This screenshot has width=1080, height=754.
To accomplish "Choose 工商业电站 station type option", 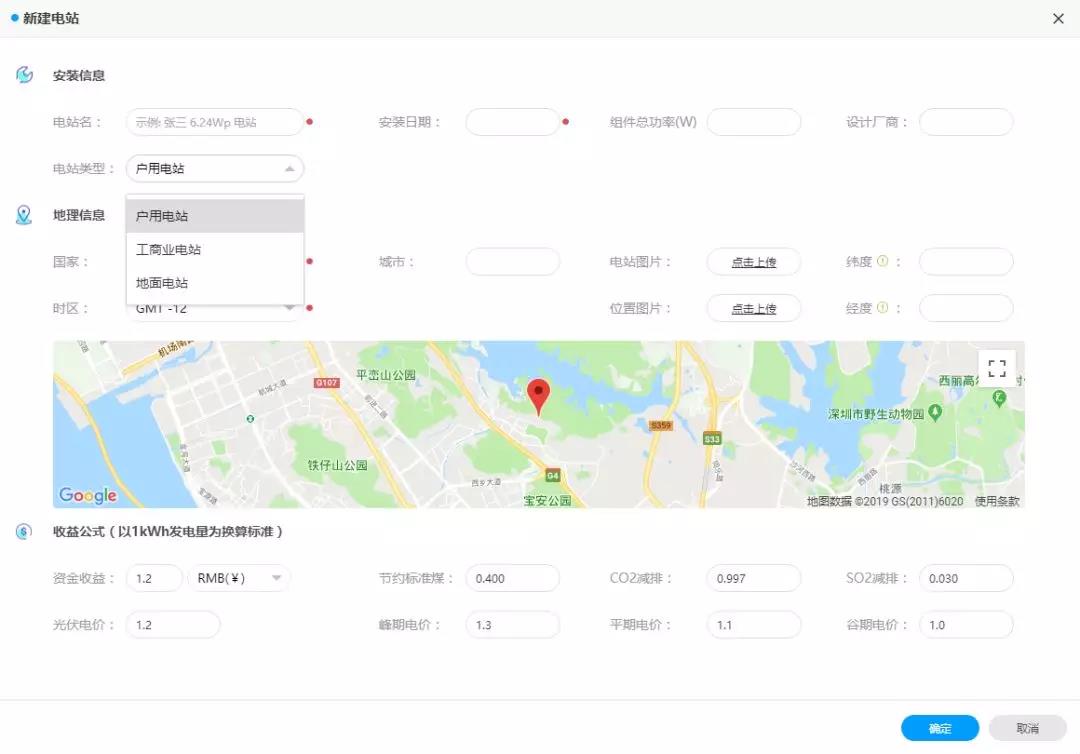I will tap(215, 250).
